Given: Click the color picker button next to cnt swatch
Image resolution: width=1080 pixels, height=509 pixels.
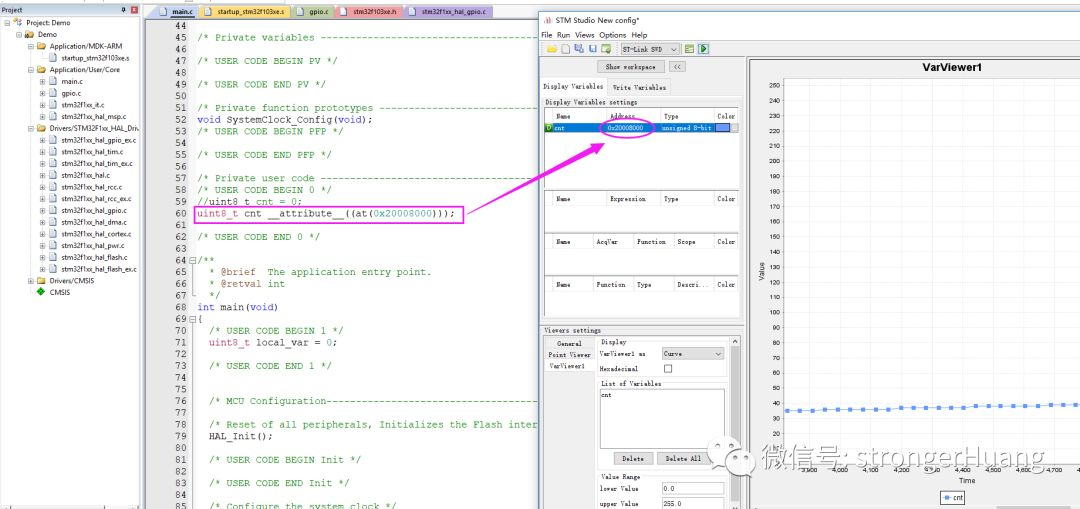Looking at the screenshot, I should tap(735, 127).
